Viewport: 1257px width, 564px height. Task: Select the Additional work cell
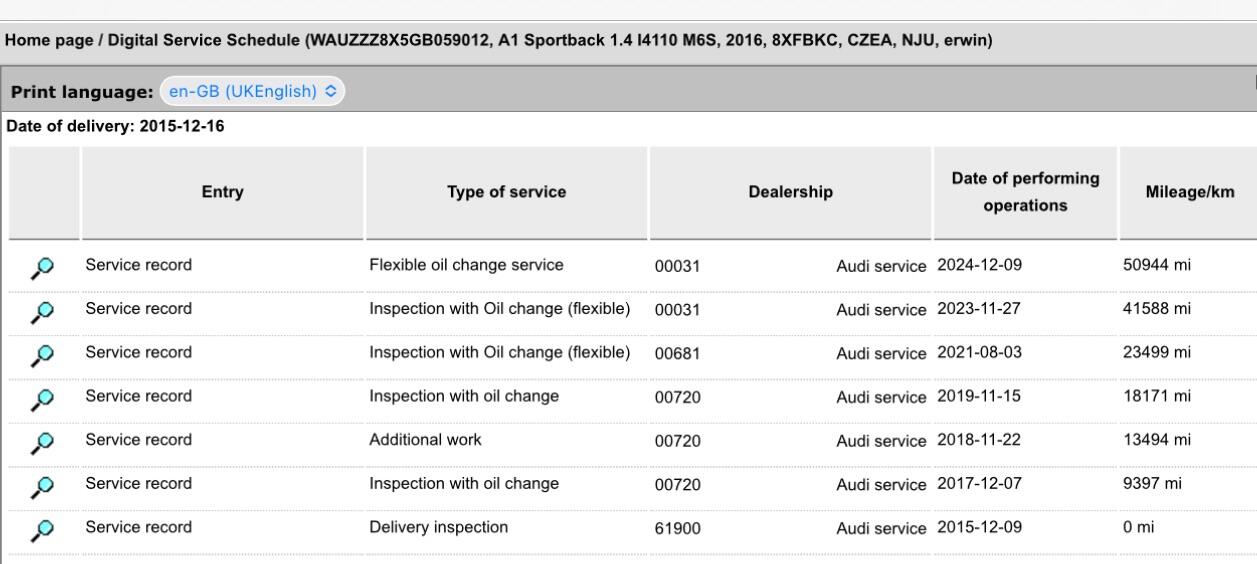(x=426, y=440)
